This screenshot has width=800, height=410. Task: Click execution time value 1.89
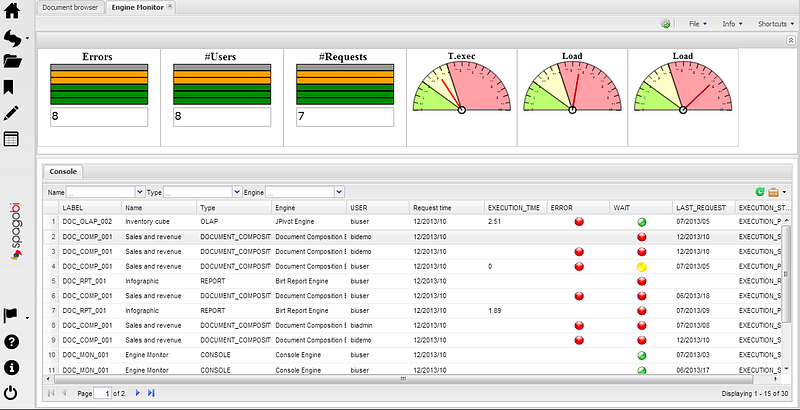click(x=495, y=311)
